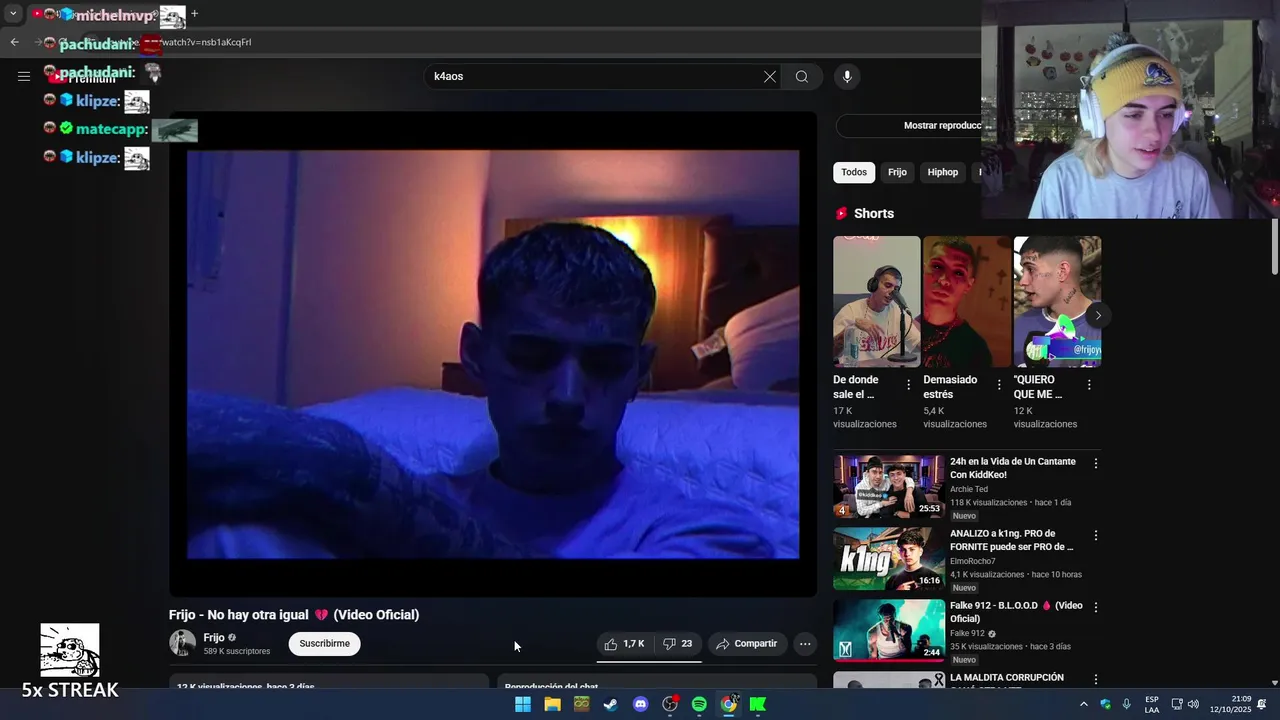Clear the search box with the X

[x=770, y=77]
